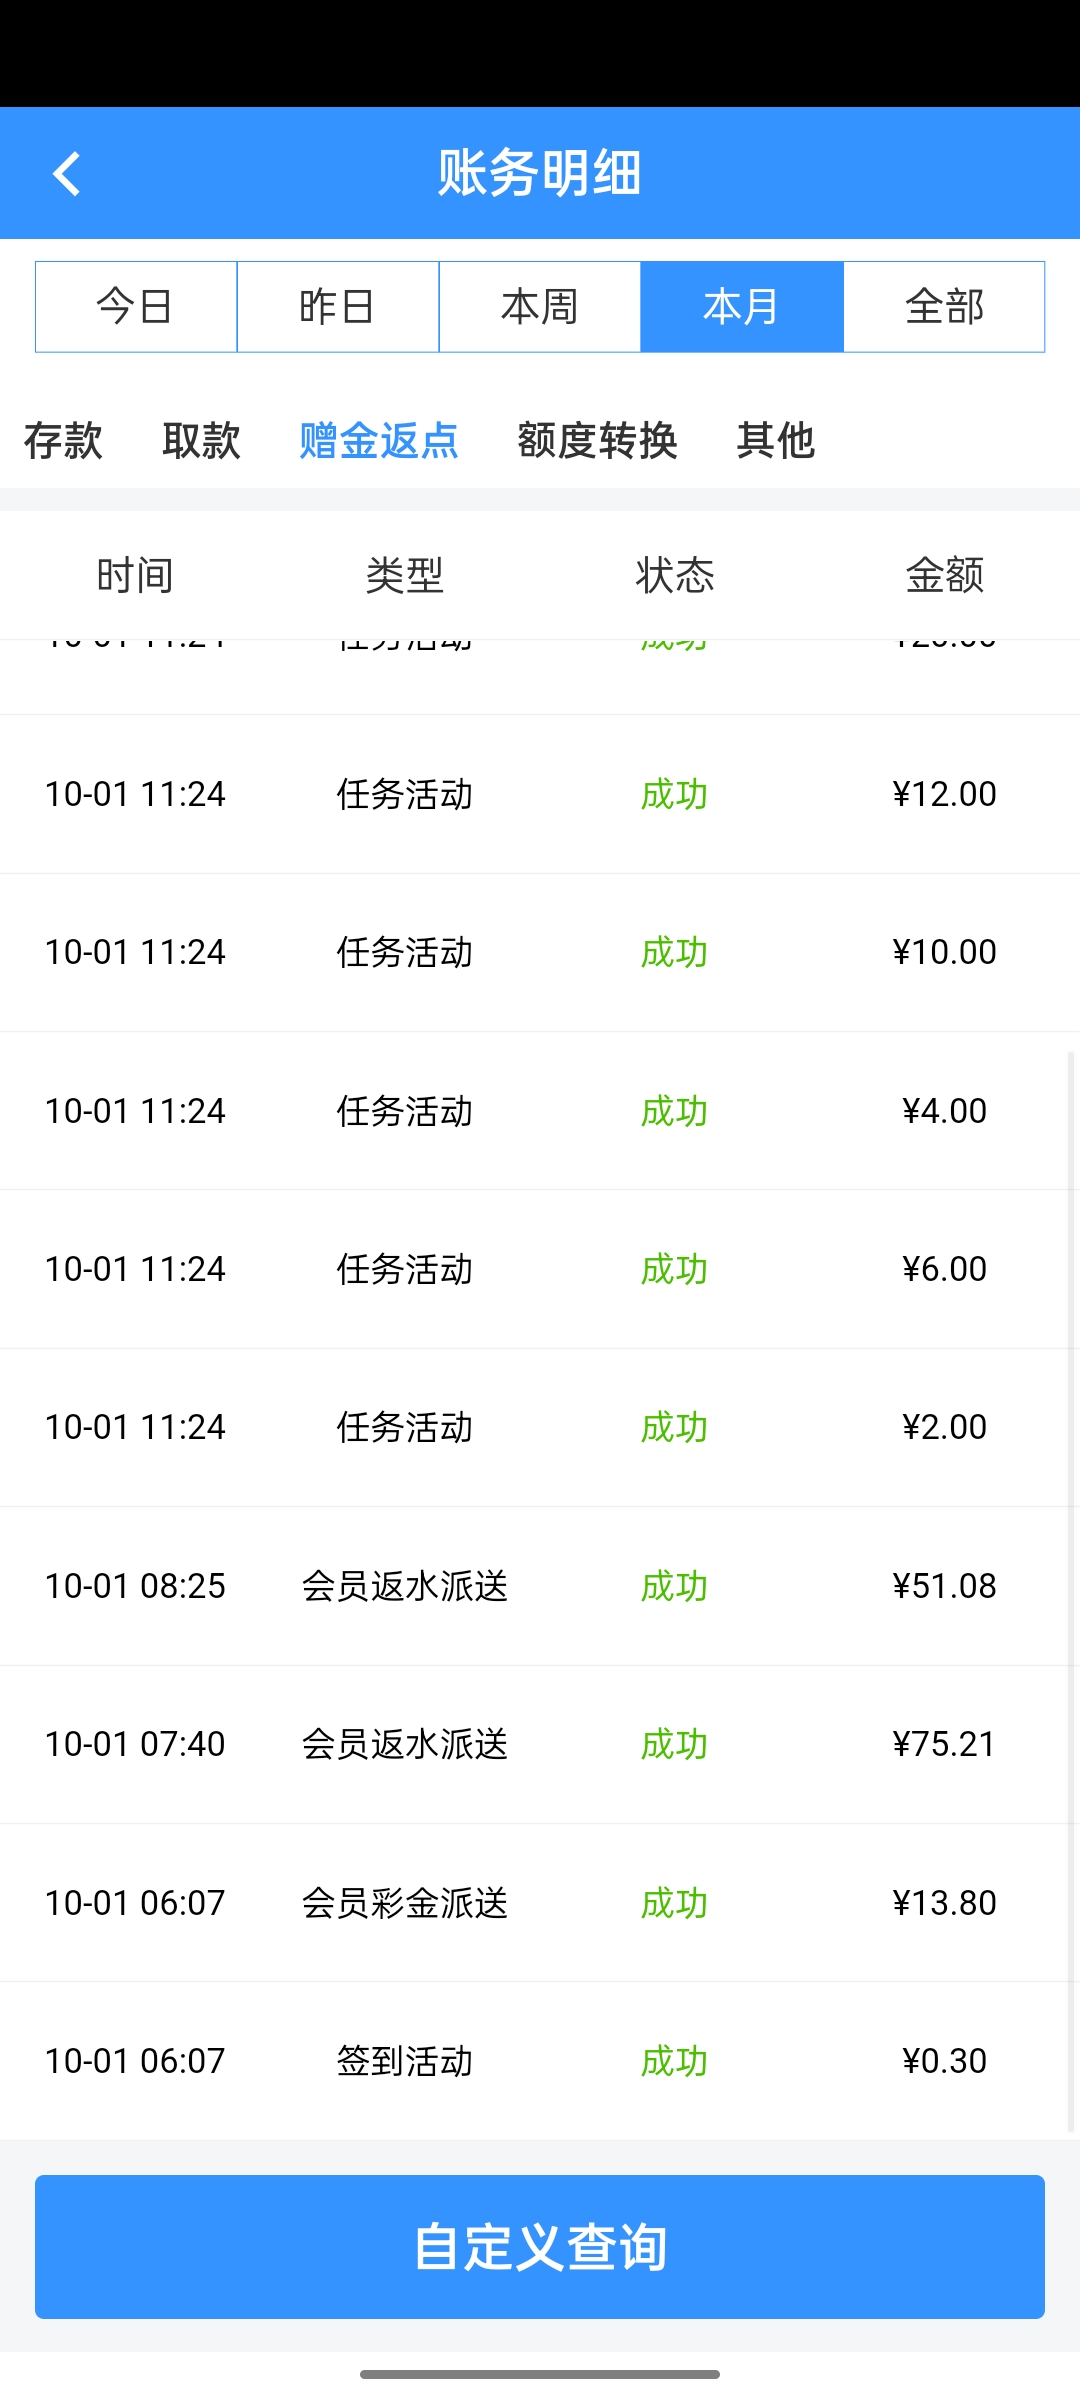
Task: Open the 存款 category
Action: coord(63,441)
